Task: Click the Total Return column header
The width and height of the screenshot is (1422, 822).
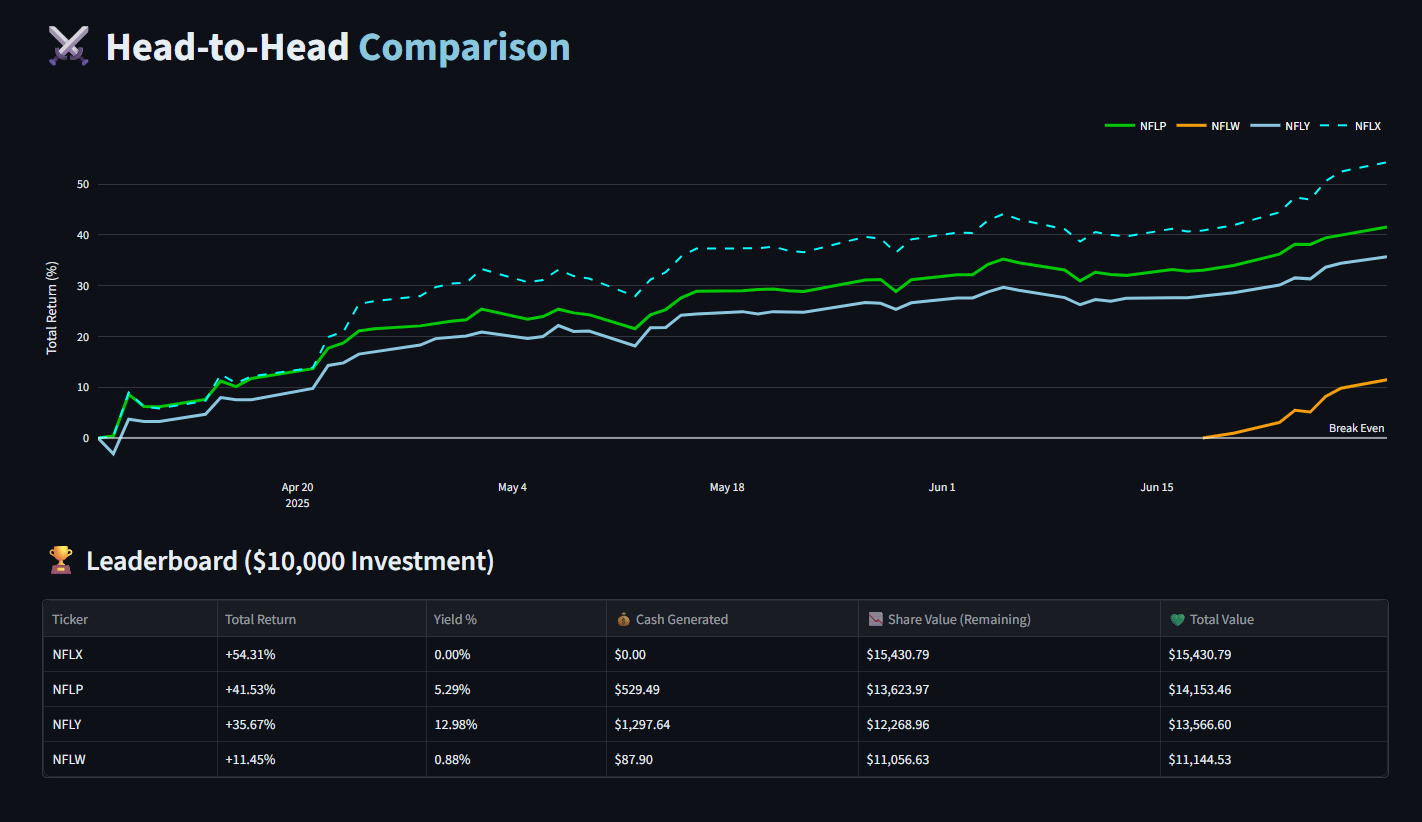Action: (322, 619)
